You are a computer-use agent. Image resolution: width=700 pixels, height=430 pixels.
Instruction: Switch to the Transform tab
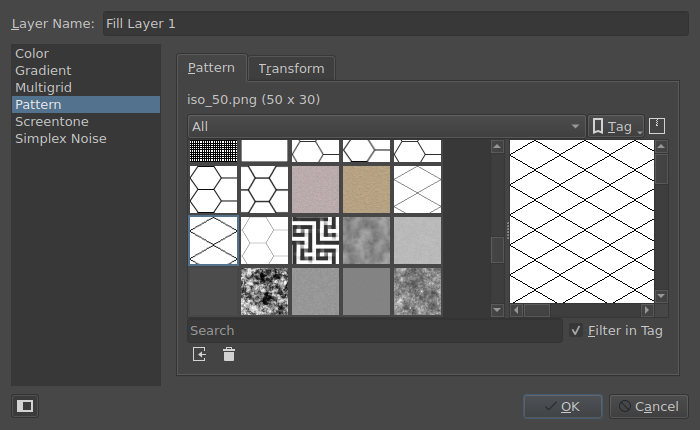pyautogui.click(x=291, y=69)
